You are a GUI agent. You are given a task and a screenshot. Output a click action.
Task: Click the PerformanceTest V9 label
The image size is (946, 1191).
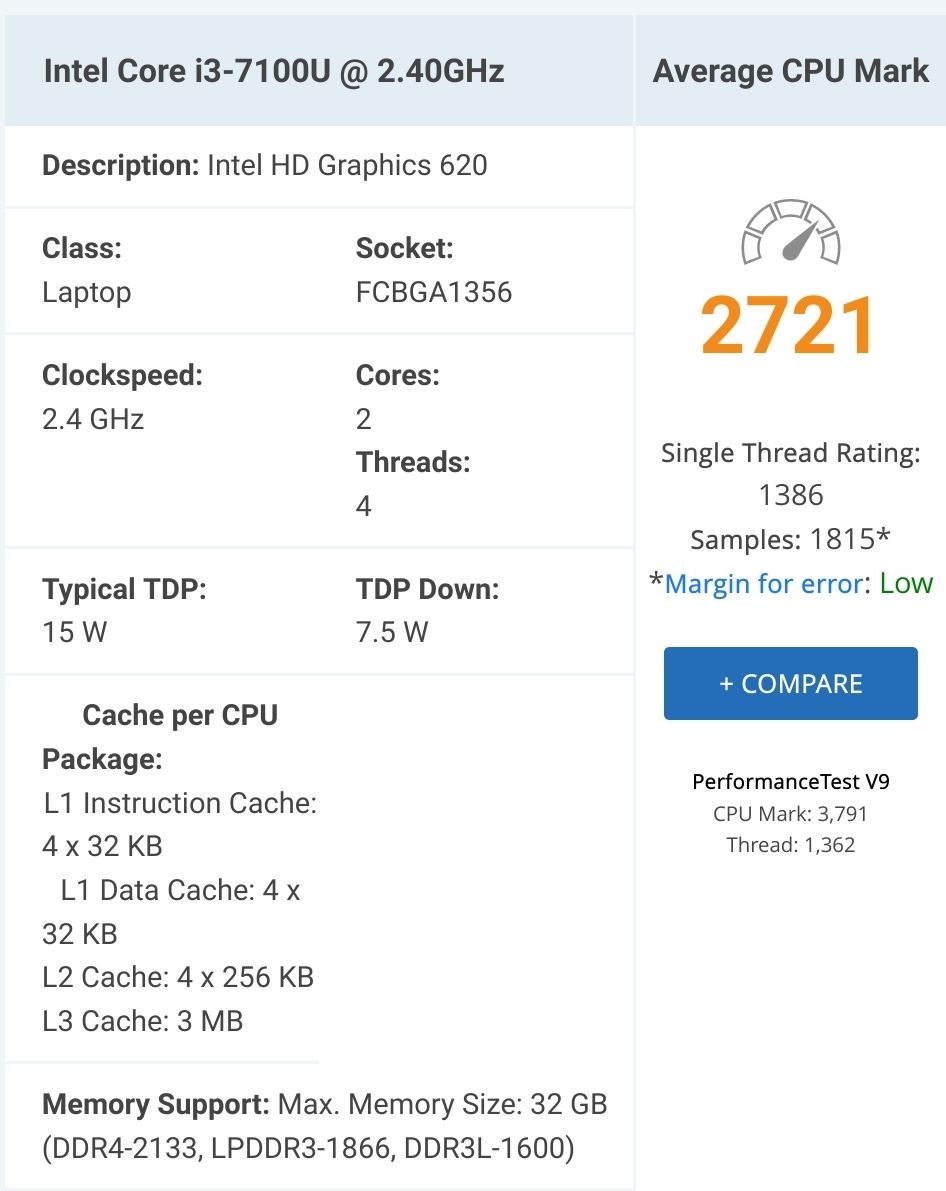pos(790,781)
